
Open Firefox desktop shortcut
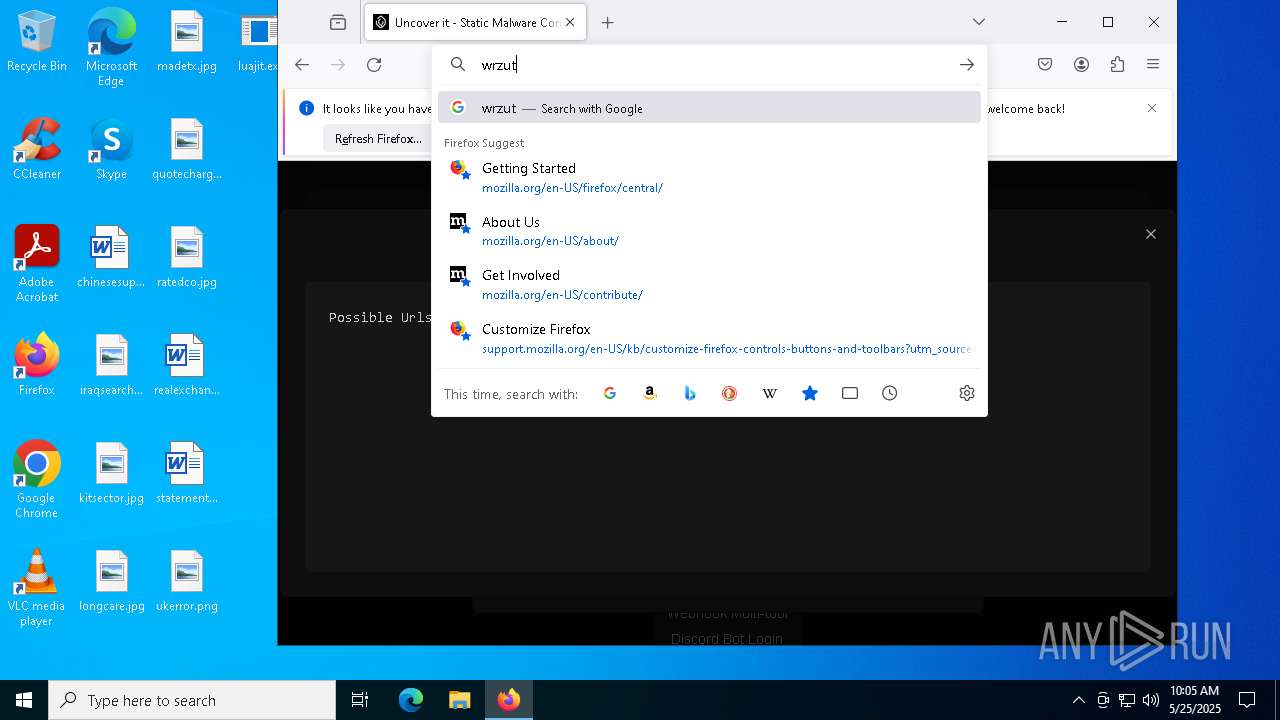click(37, 365)
